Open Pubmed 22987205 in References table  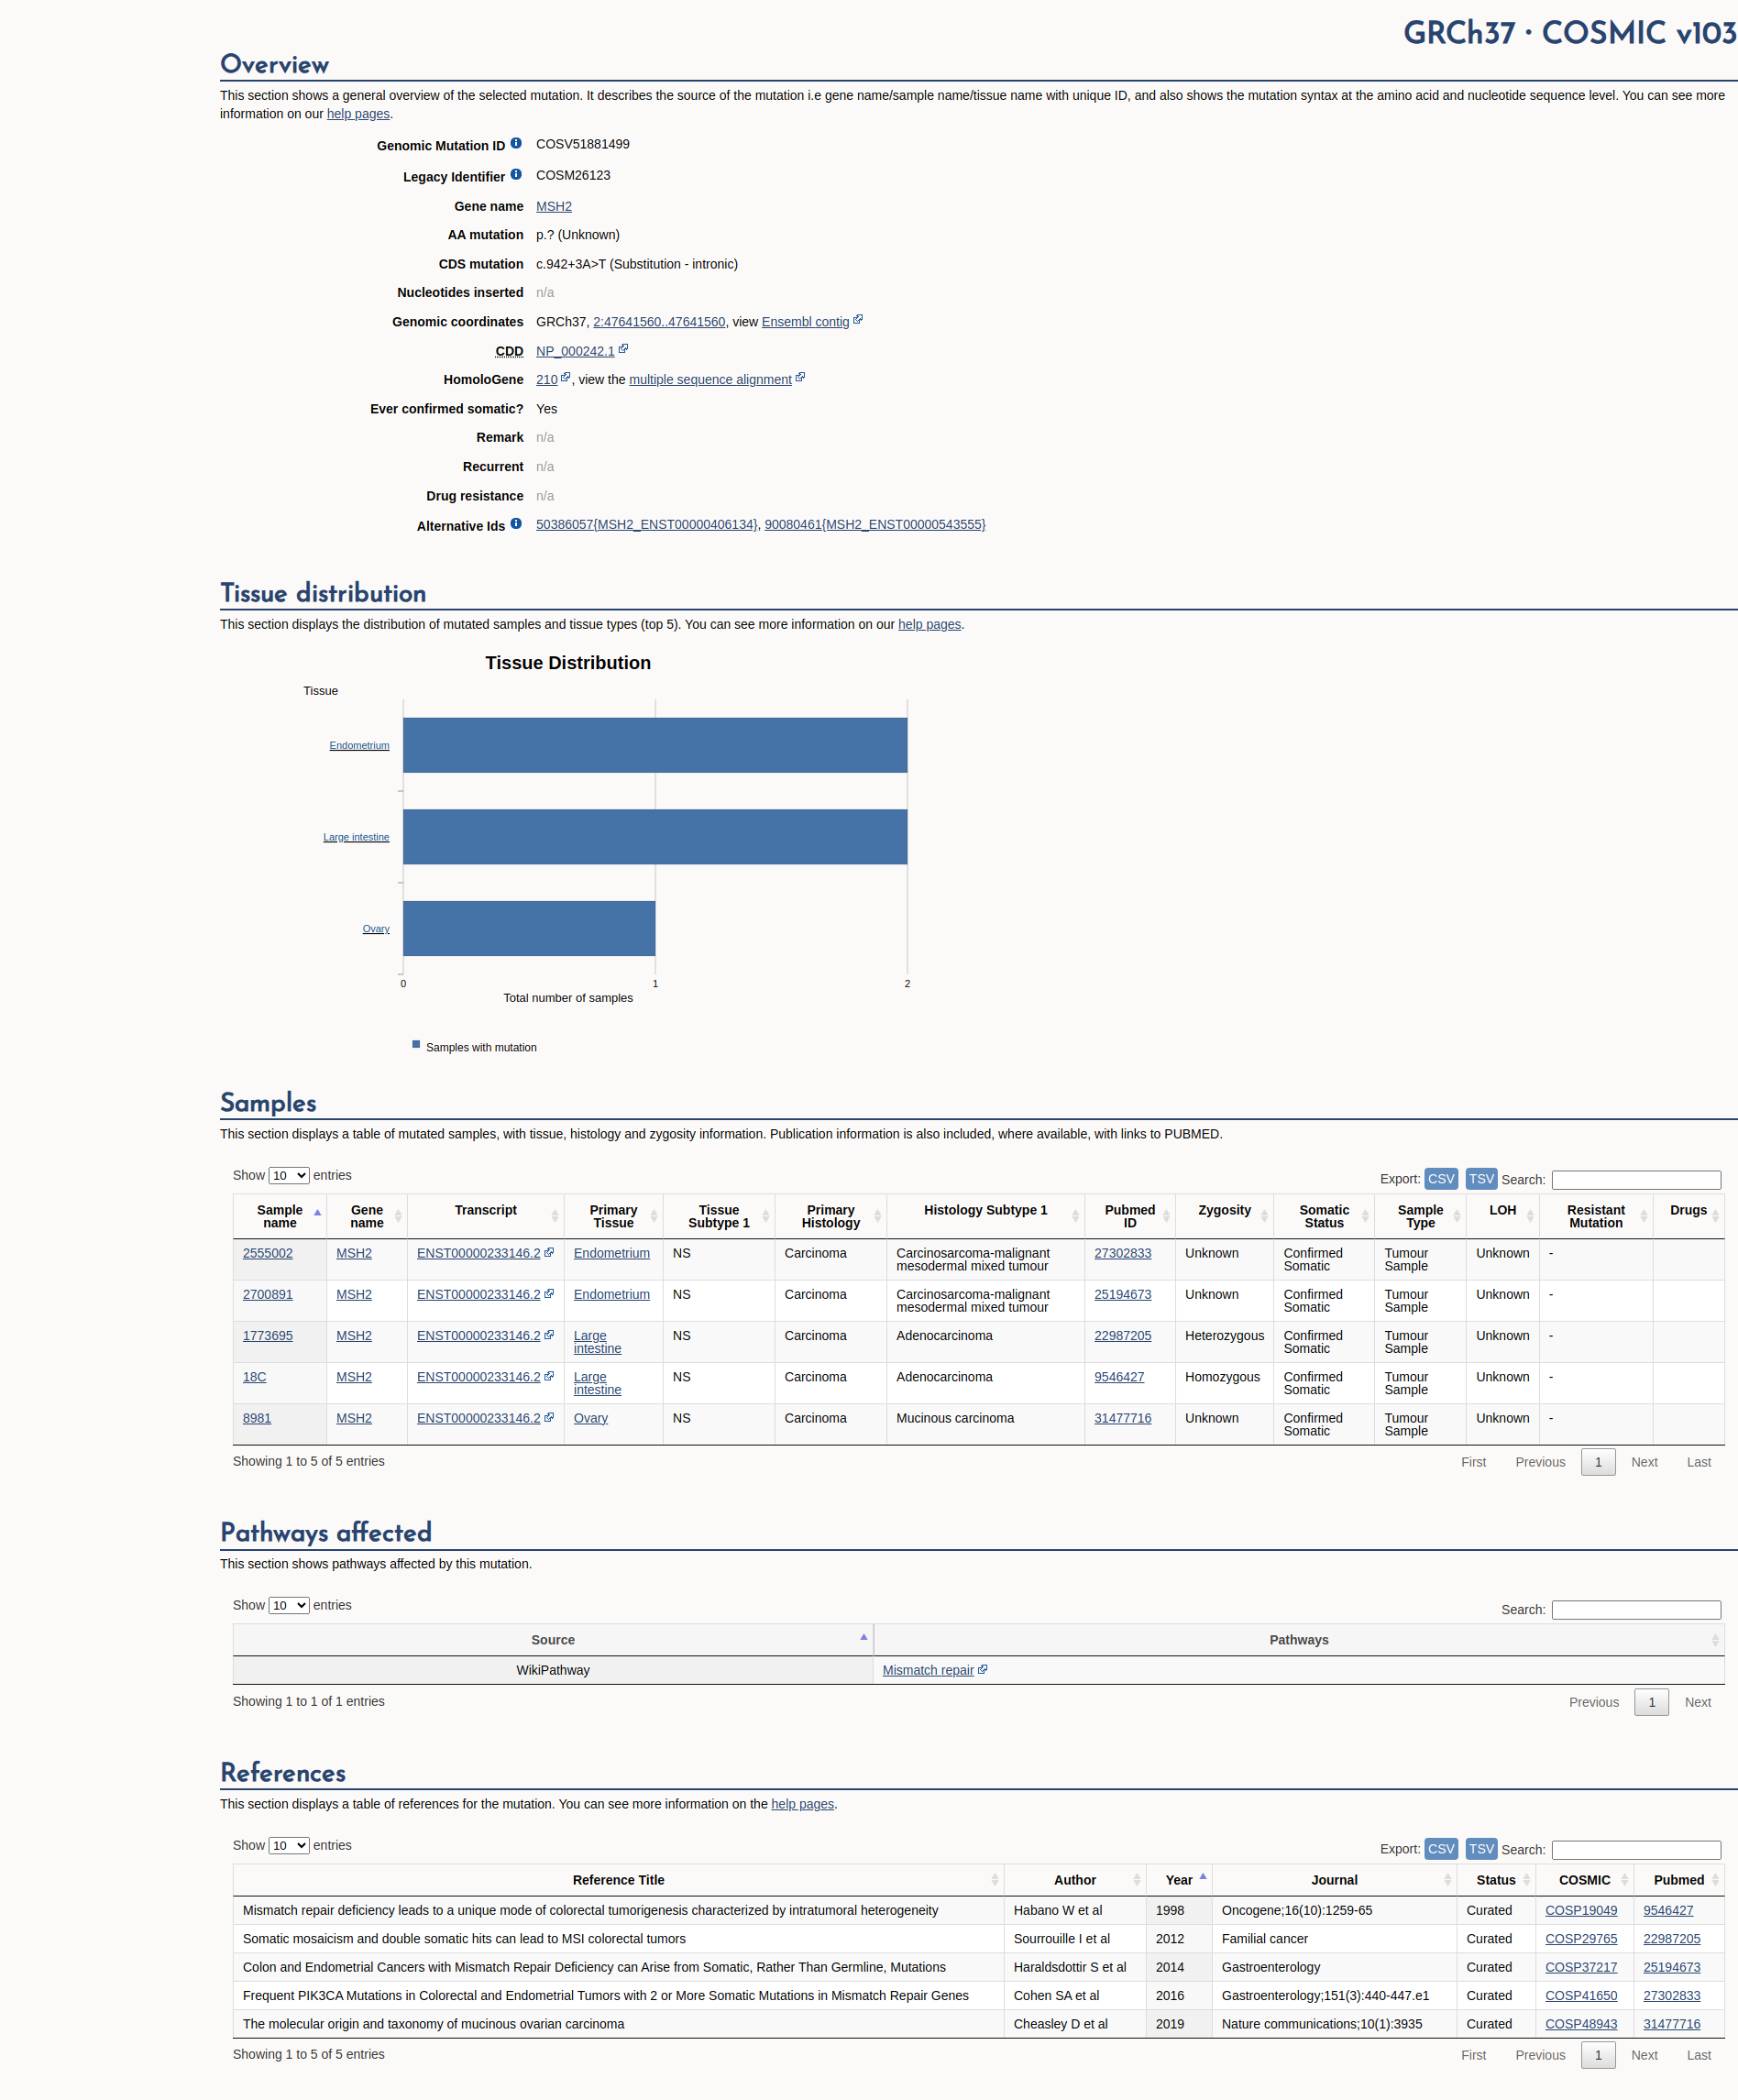tap(1672, 1939)
